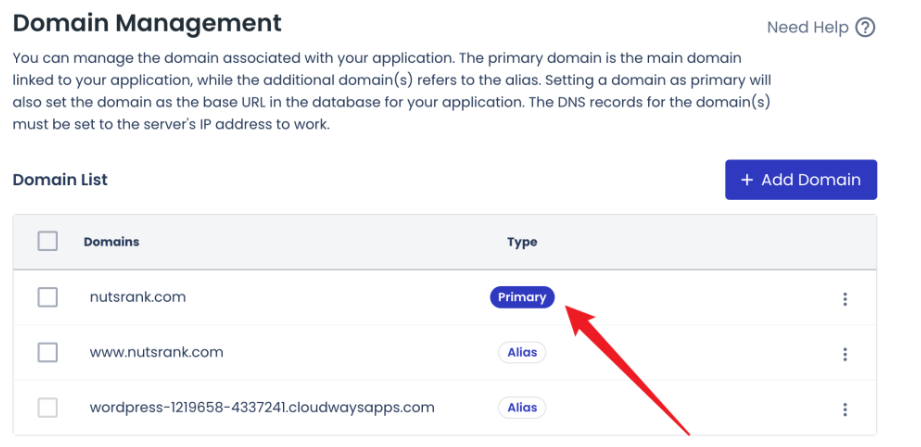Click the Domain List heading
921x447 pixels.
pos(60,180)
